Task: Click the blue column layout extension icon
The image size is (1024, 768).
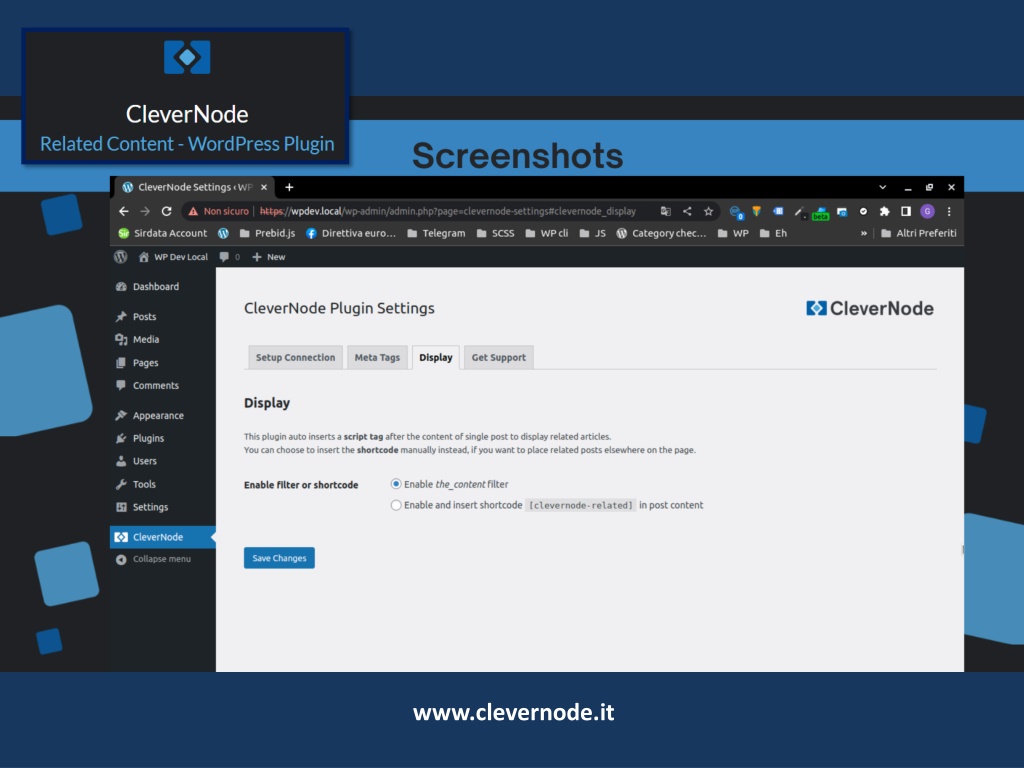Action: tap(778, 211)
